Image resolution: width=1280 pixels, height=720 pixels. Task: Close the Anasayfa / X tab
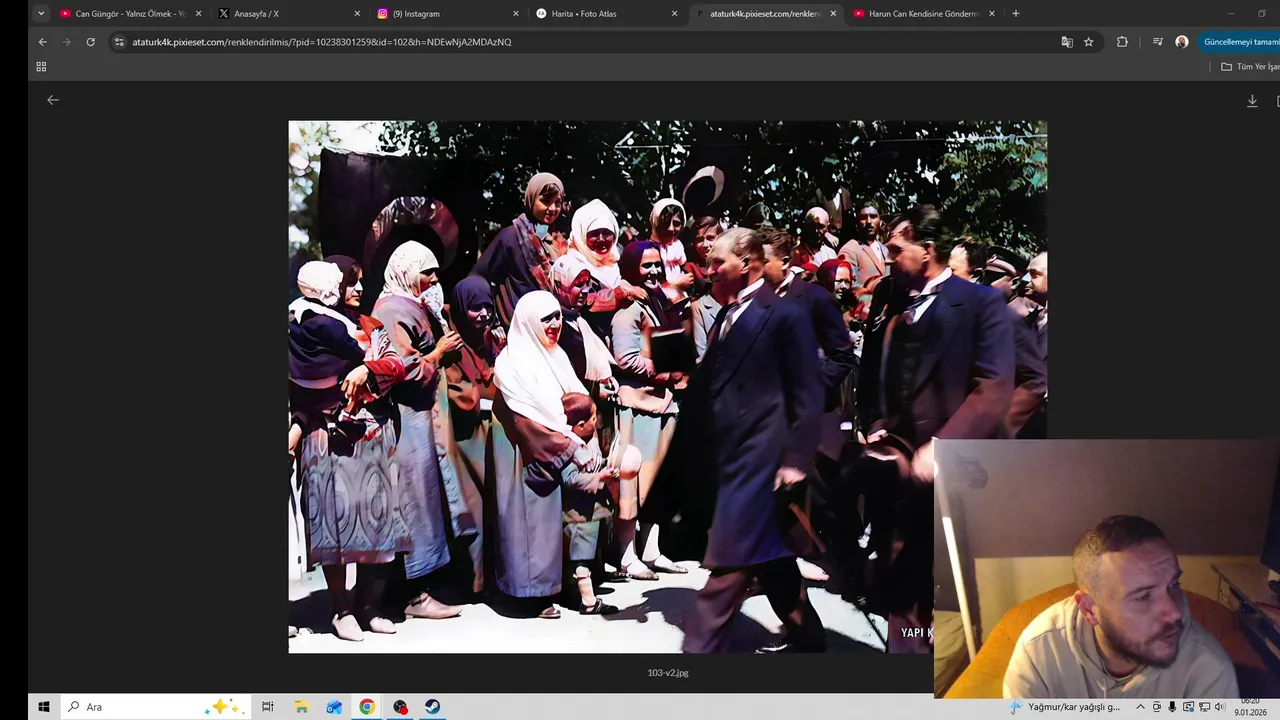[x=357, y=14]
